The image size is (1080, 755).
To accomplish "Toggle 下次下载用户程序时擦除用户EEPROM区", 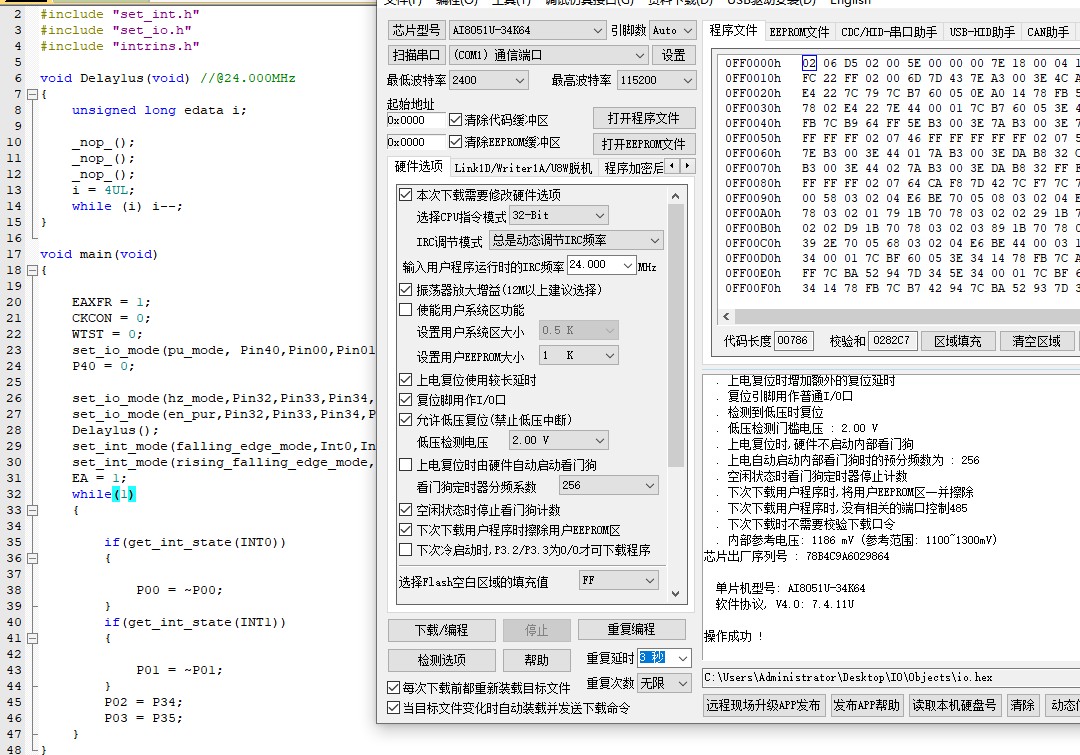I will 406,530.
